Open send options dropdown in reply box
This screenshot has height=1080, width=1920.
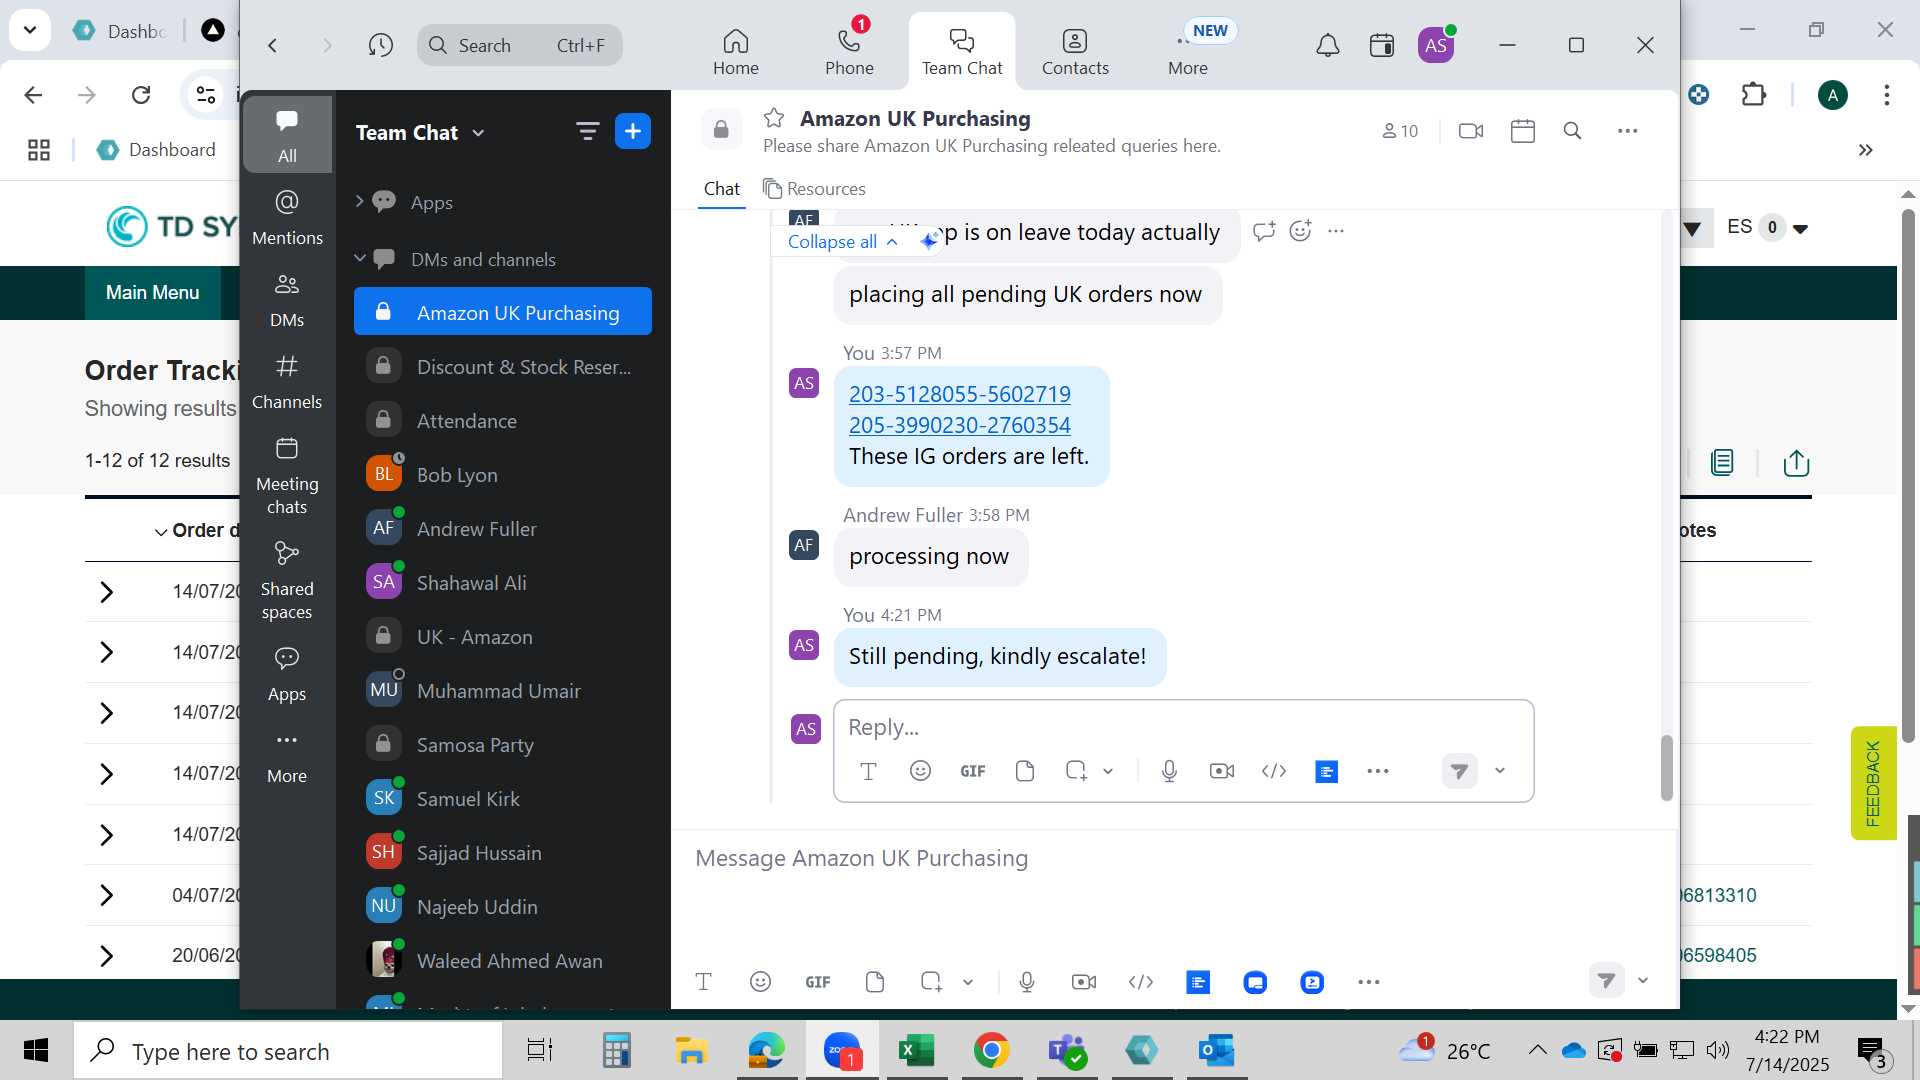1499,771
